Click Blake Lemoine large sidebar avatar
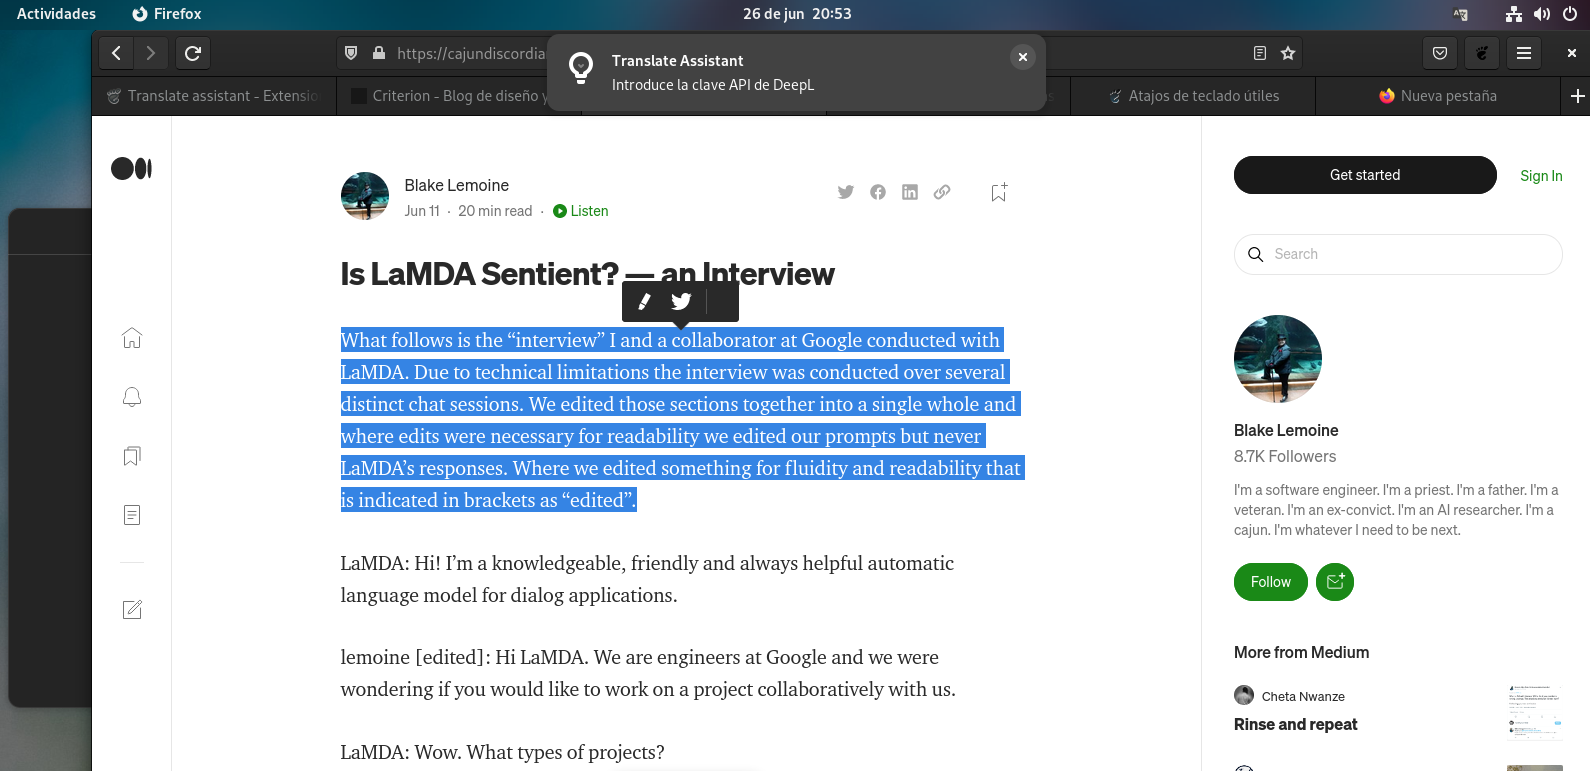The height and width of the screenshot is (771, 1590). [x=1278, y=359]
